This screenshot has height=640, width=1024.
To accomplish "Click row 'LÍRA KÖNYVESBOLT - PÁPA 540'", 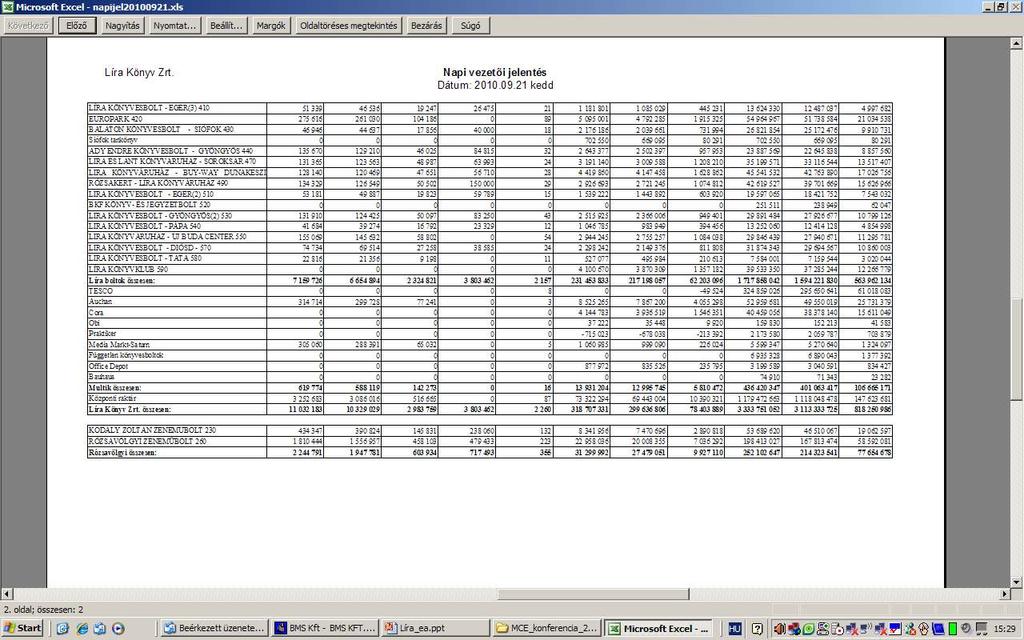I will 490,227.
